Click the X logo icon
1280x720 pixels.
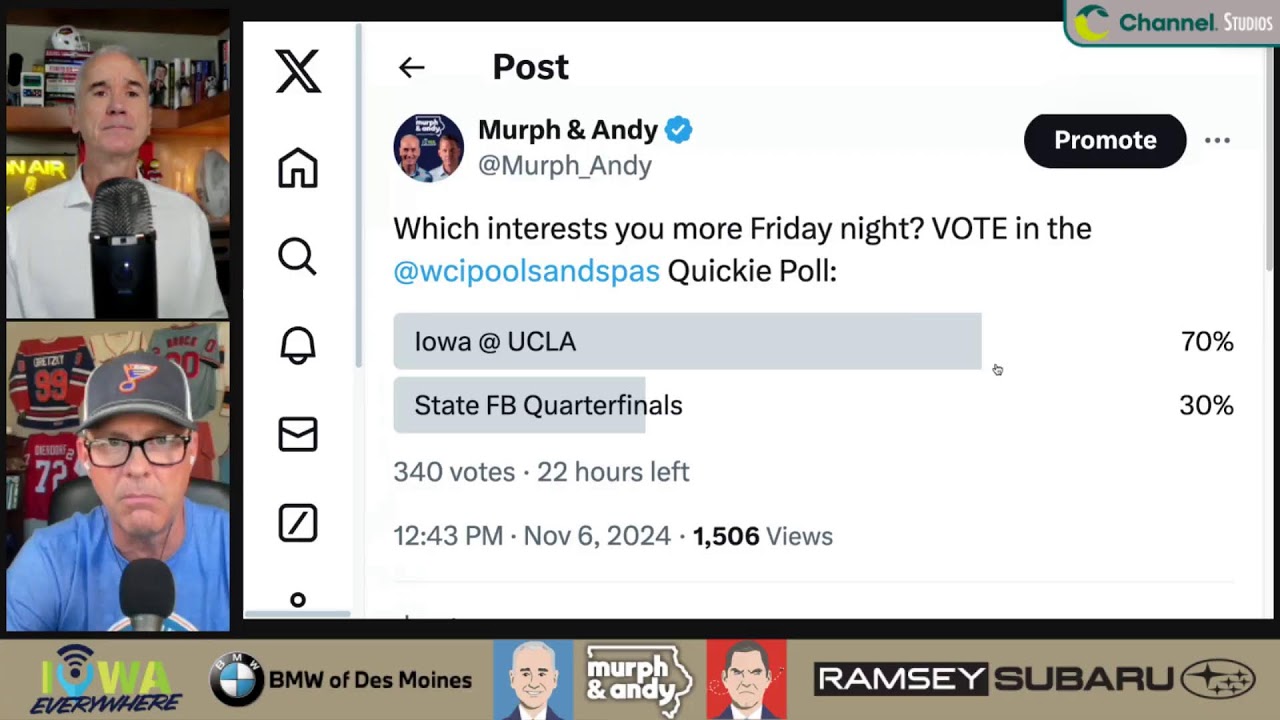pos(298,72)
